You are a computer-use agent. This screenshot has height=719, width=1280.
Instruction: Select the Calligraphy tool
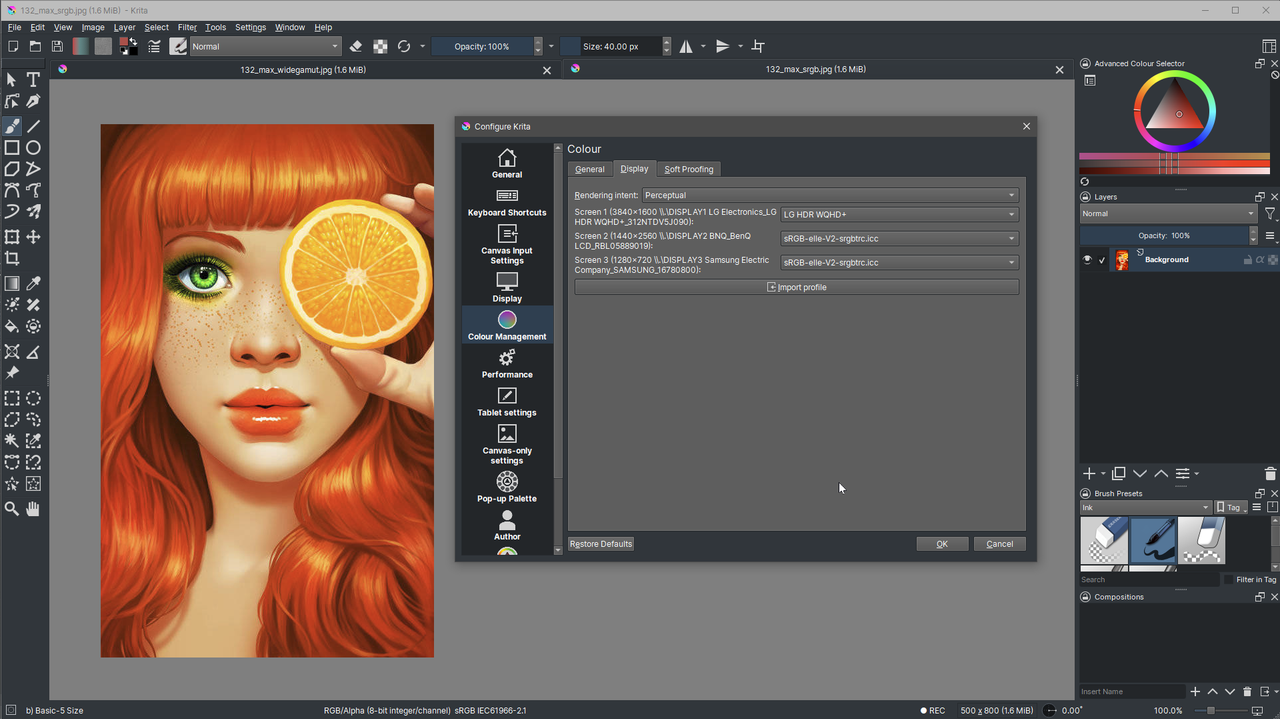click(x=33, y=101)
